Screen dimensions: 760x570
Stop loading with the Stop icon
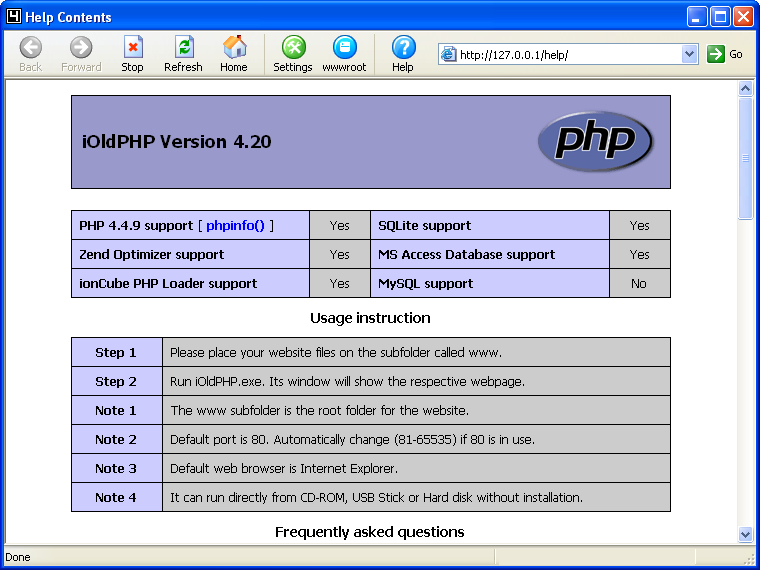pos(132,48)
